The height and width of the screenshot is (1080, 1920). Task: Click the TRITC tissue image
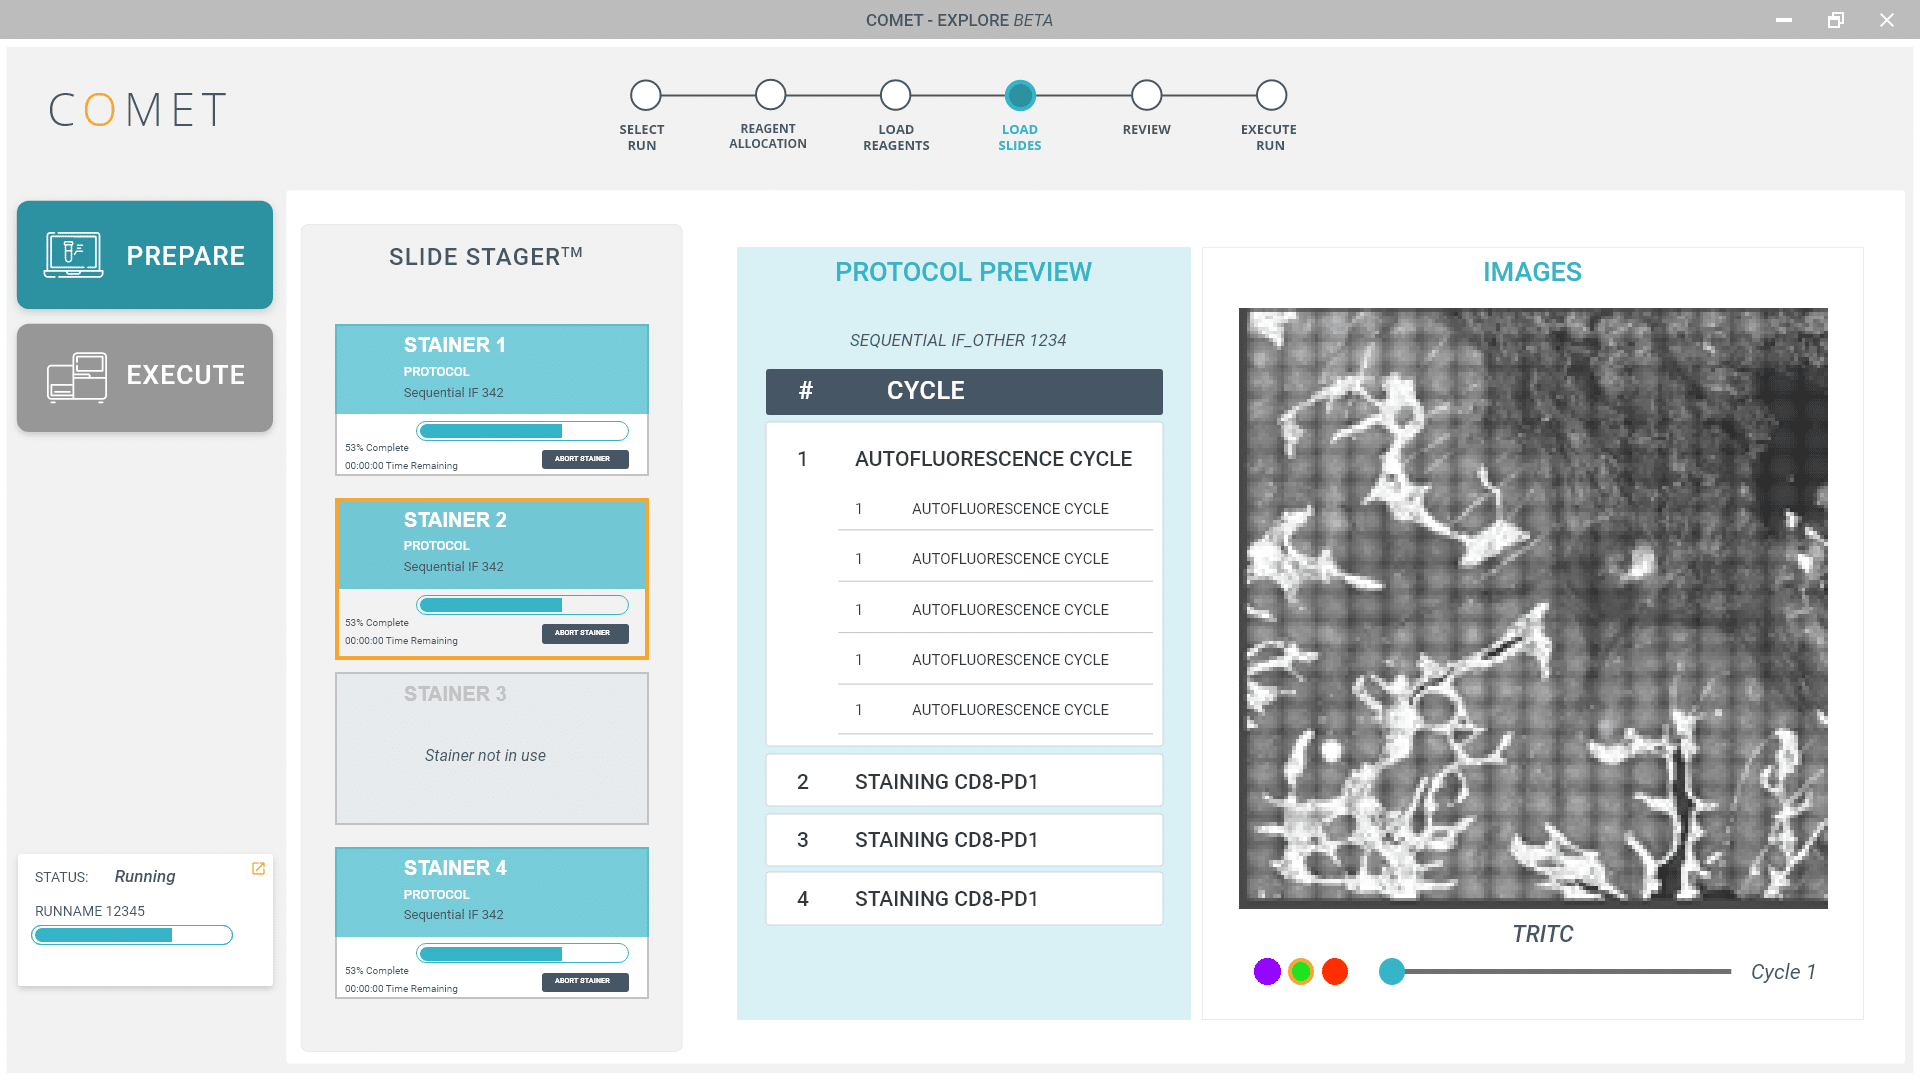tap(1532, 608)
